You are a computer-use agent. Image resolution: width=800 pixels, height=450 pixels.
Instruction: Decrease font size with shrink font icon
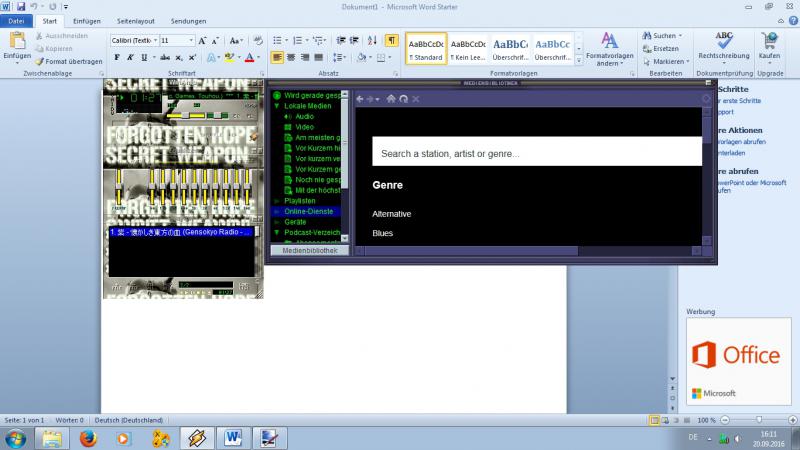click(x=215, y=41)
